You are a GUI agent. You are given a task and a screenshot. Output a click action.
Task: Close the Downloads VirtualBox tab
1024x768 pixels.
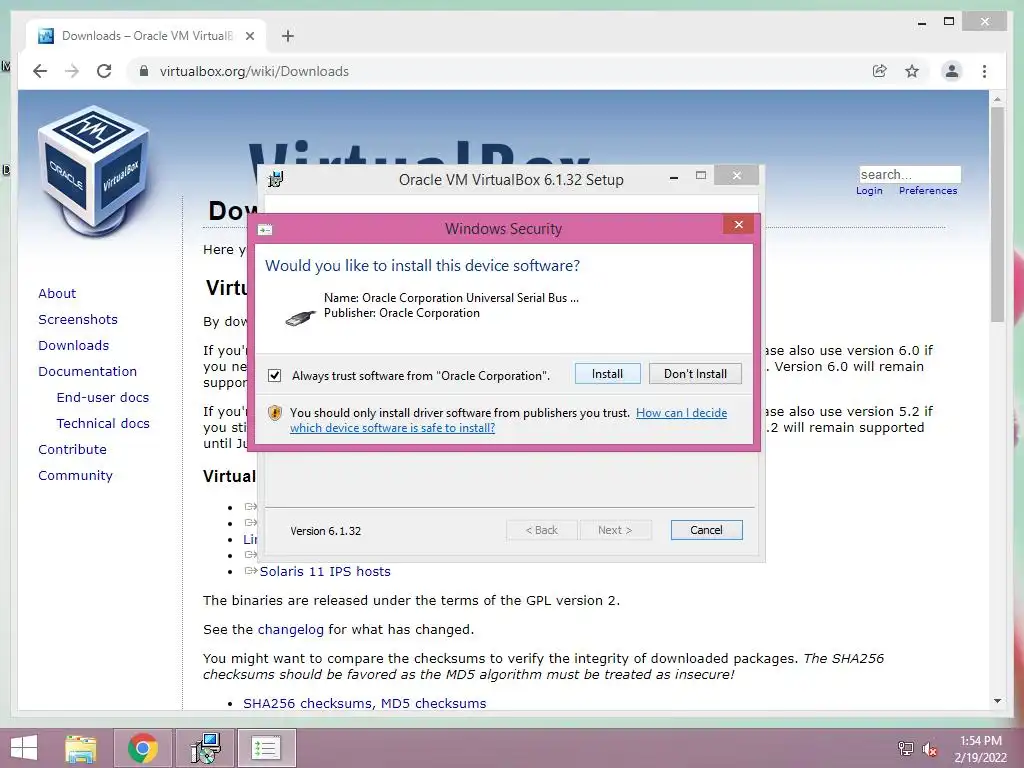249,36
